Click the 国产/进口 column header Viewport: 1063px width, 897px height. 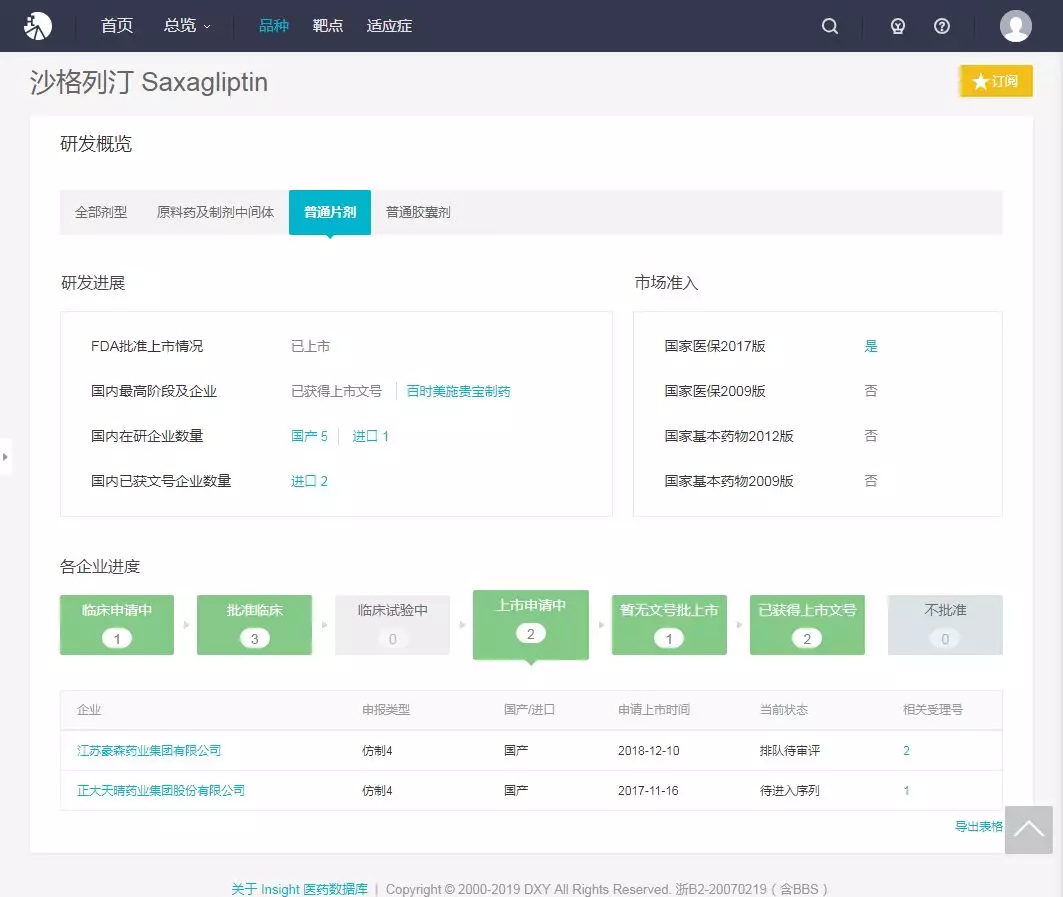(x=529, y=710)
